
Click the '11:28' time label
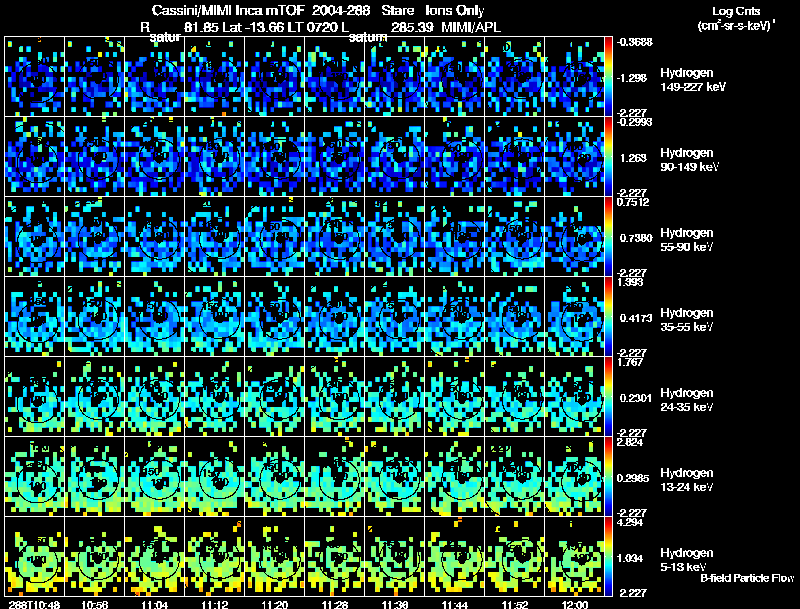pos(335,604)
